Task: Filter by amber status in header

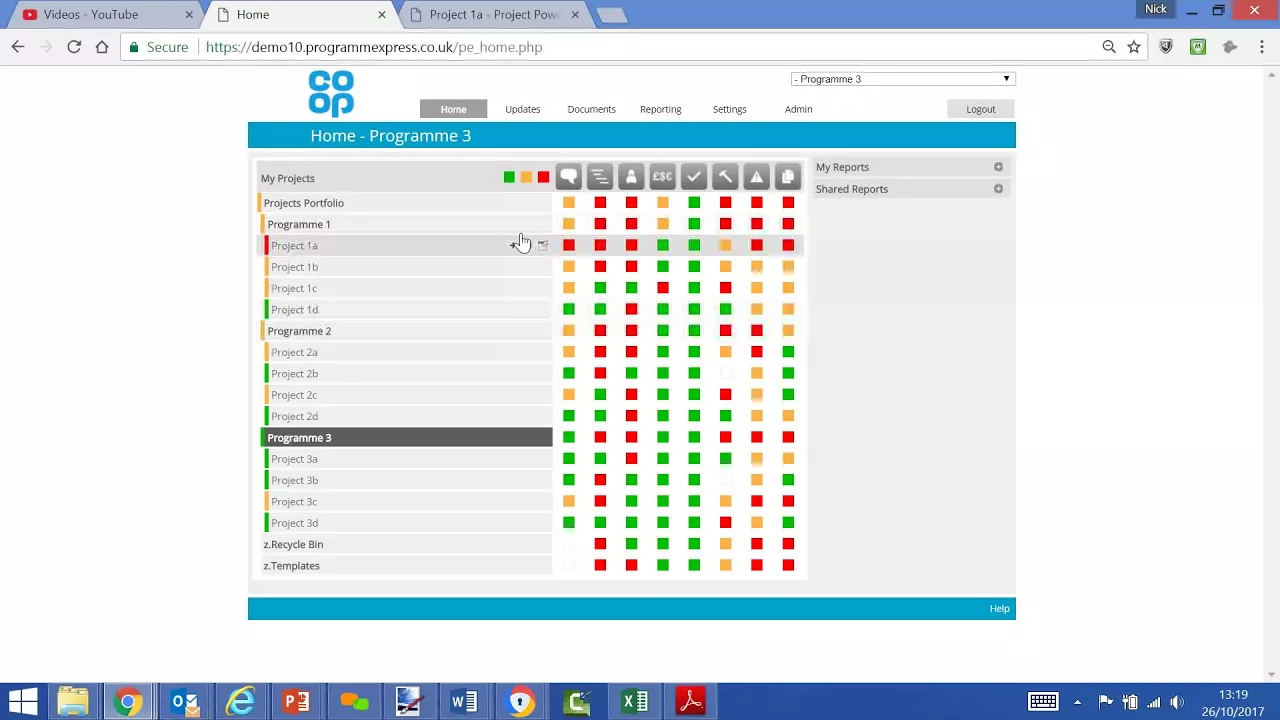Action: pos(526,178)
